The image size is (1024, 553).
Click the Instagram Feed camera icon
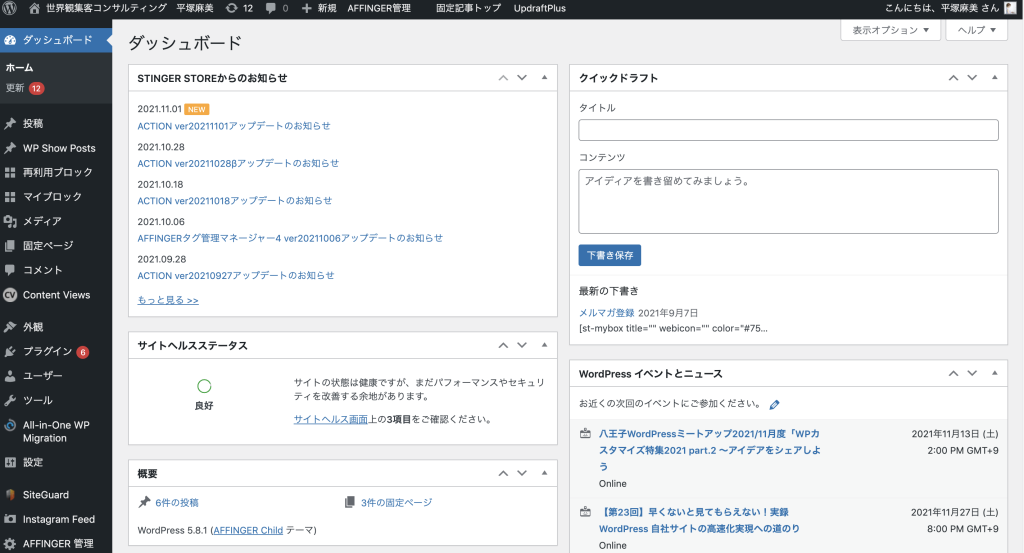point(10,519)
